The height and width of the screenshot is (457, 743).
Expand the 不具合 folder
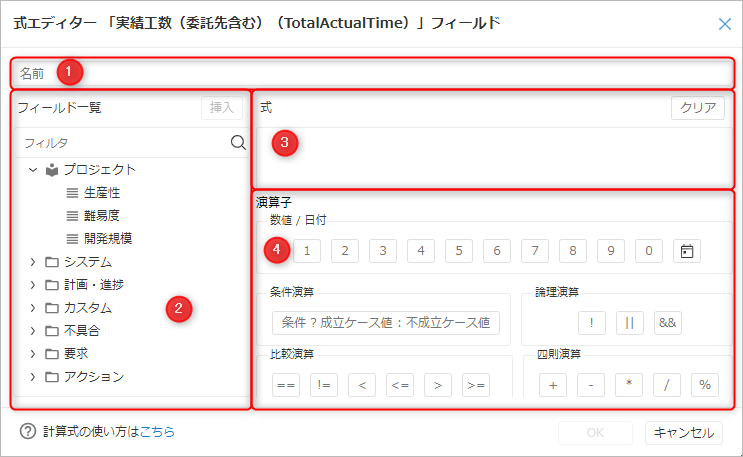point(33,331)
